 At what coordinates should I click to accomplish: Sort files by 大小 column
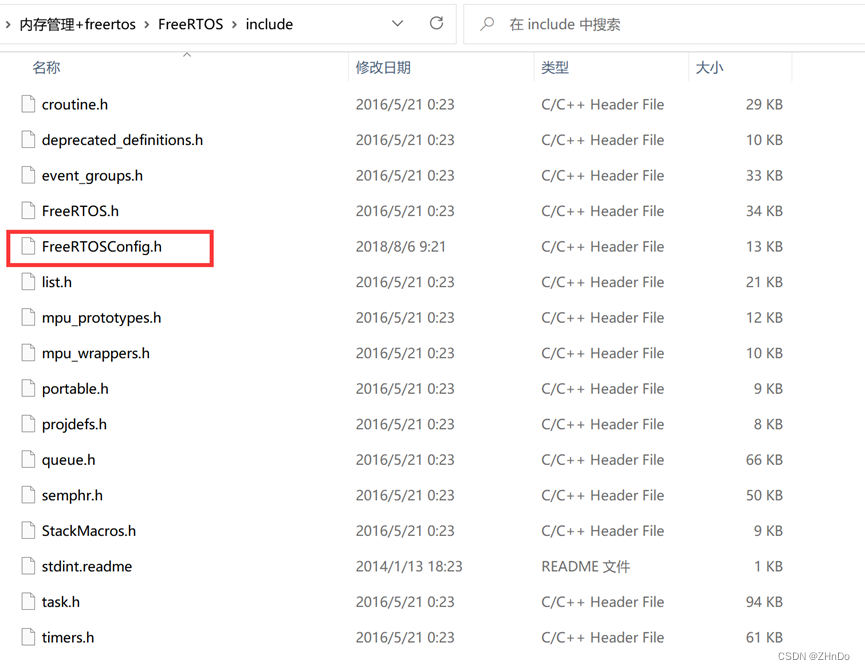pos(709,67)
